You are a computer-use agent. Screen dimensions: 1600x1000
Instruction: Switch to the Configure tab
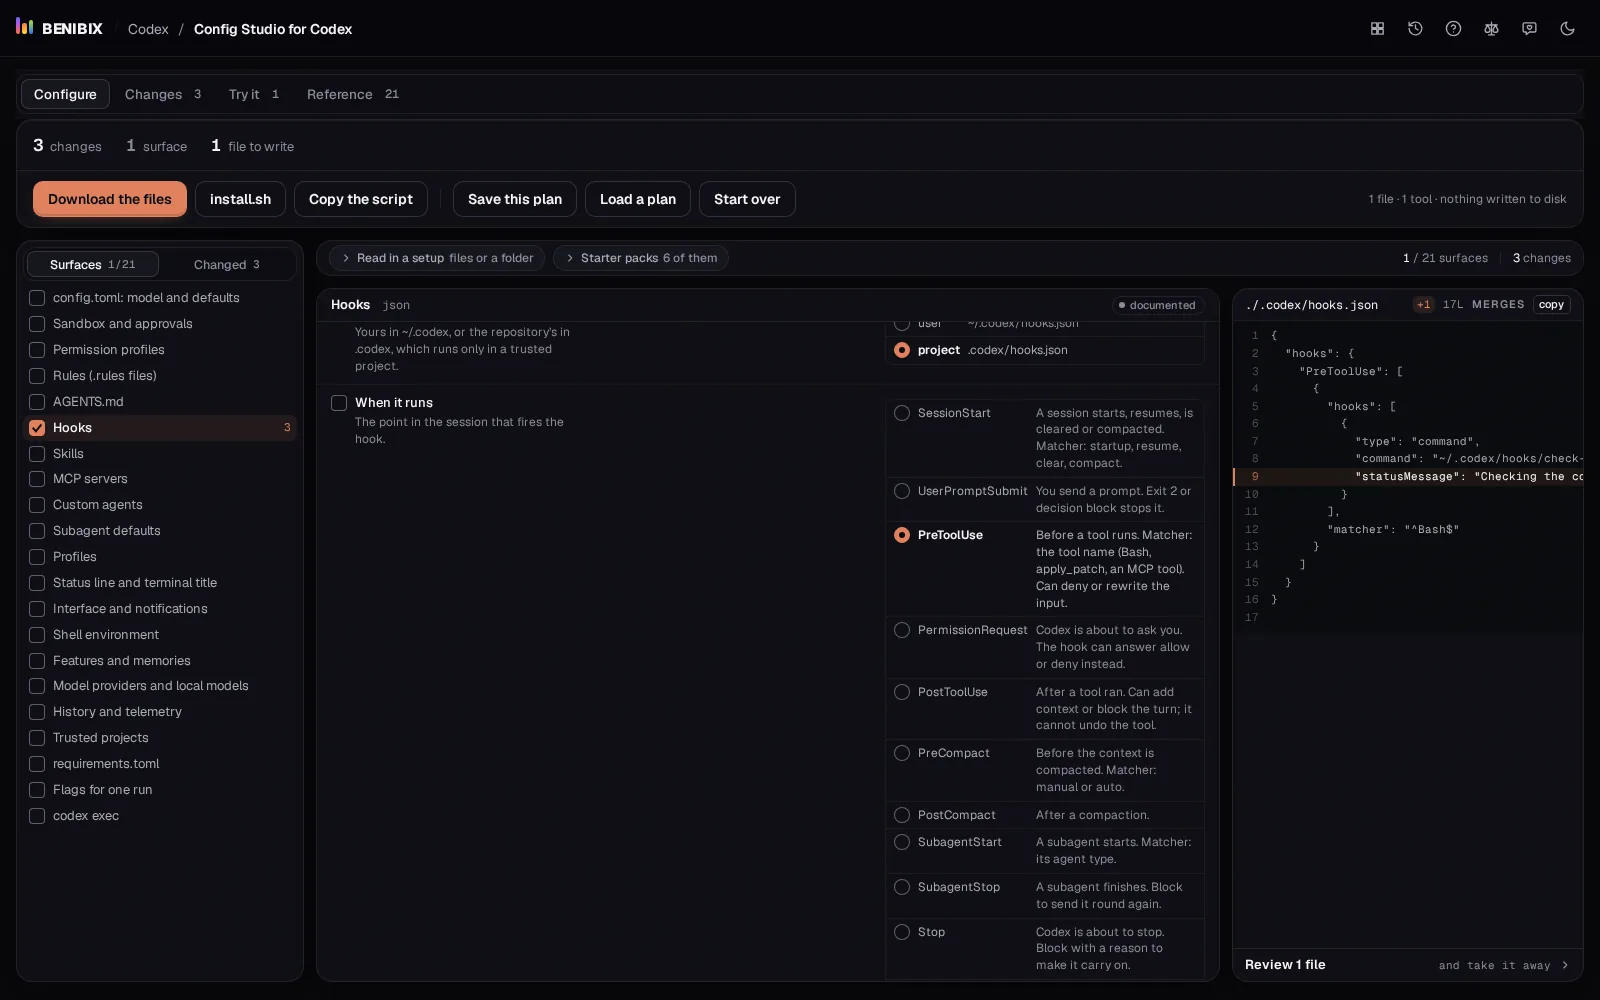[65, 94]
